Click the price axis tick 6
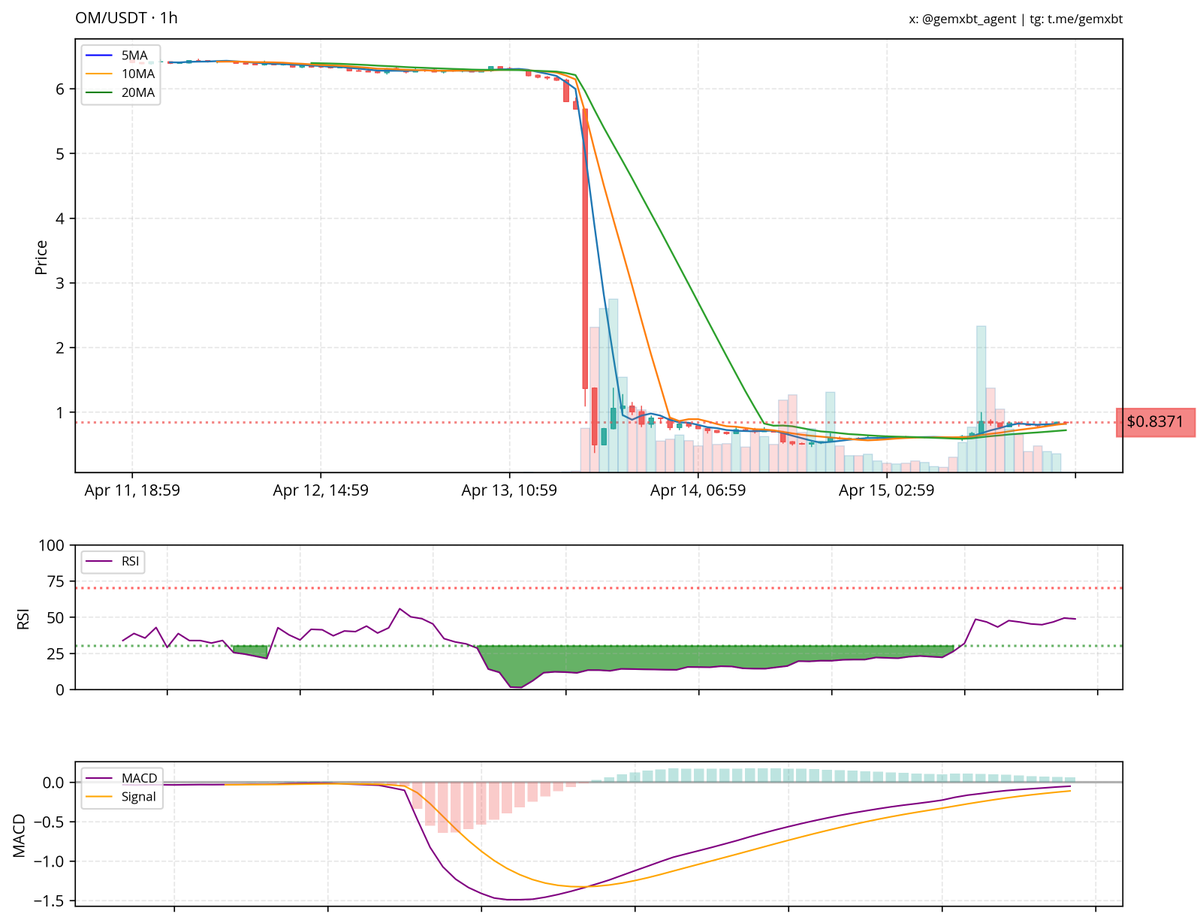The height and width of the screenshot is (923, 1200). pyautogui.click(x=60, y=89)
